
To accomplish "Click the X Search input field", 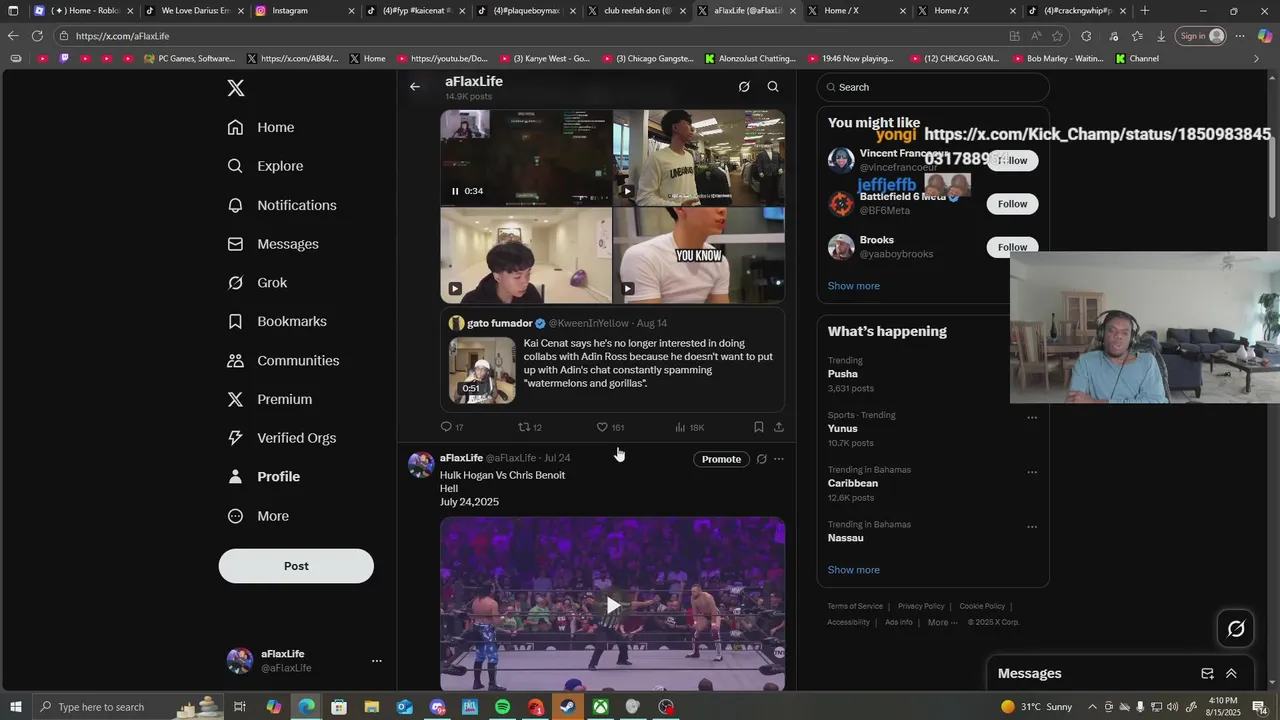I will (932, 87).
